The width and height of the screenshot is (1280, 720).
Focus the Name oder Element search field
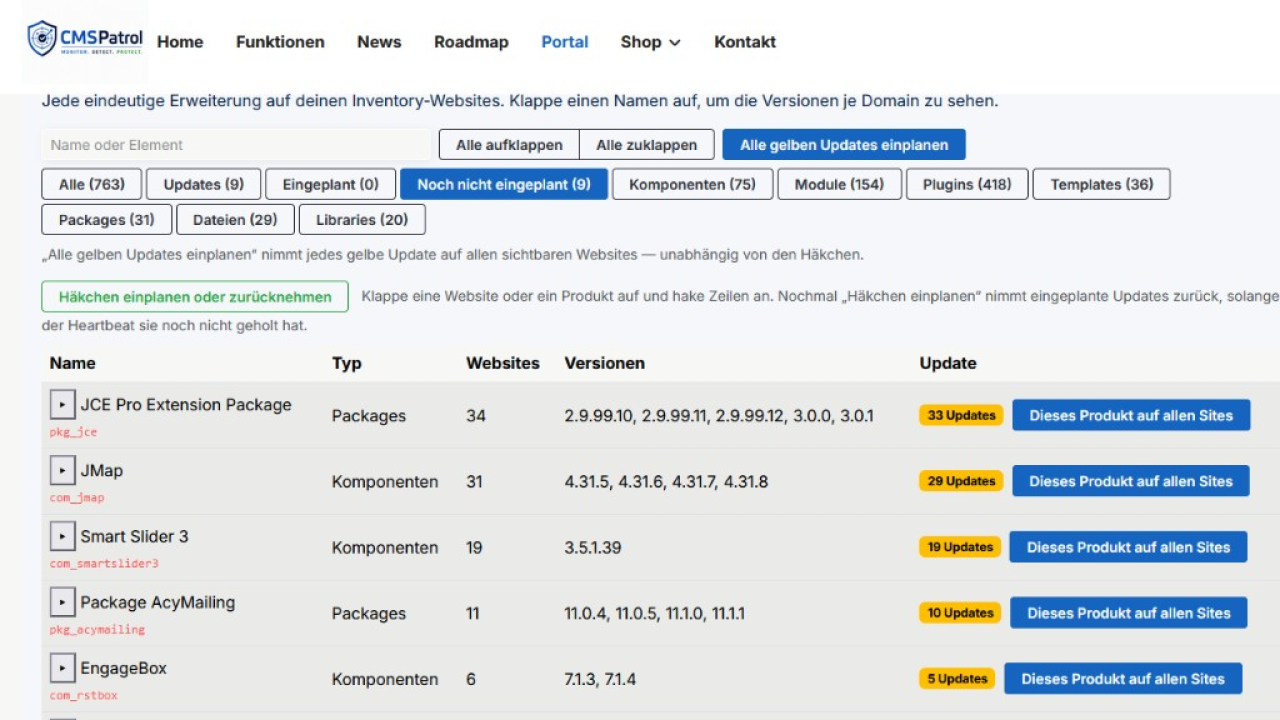[x=236, y=145]
